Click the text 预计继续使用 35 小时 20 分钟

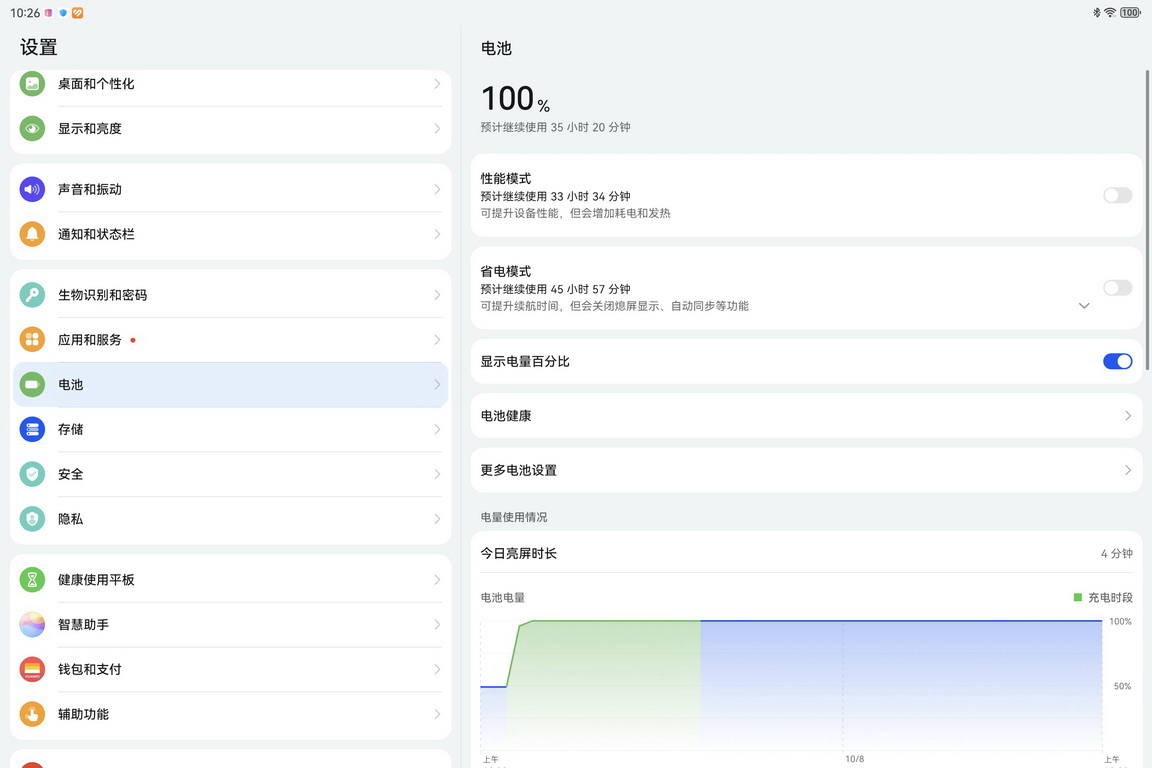pos(555,127)
